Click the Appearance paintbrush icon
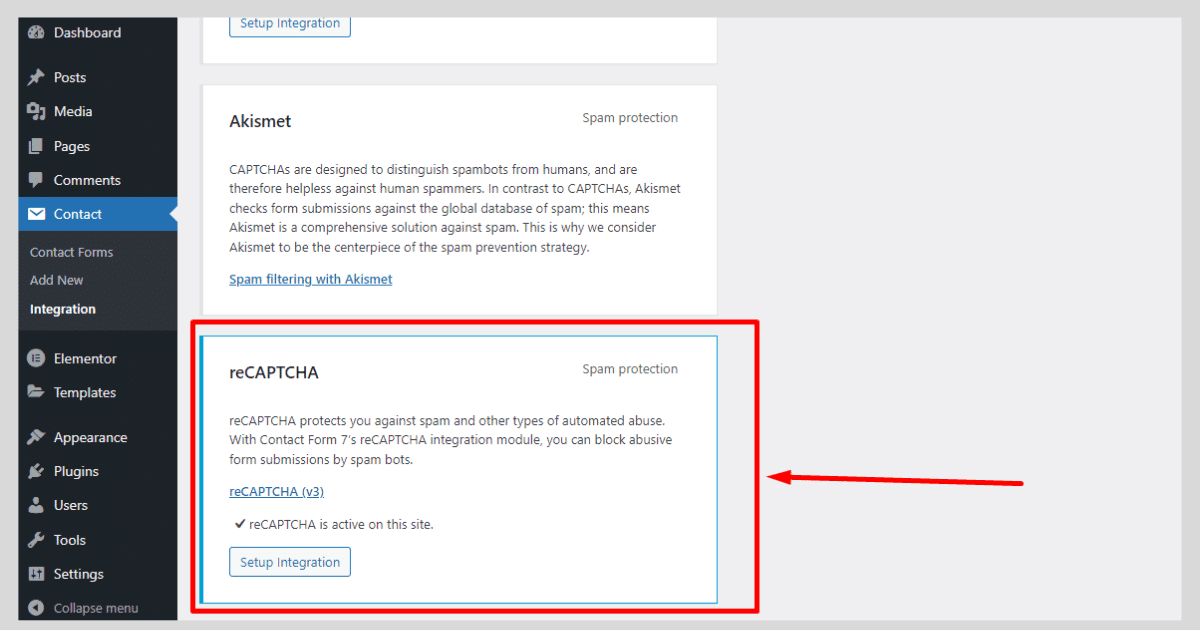This screenshot has width=1200, height=630. [37, 437]
